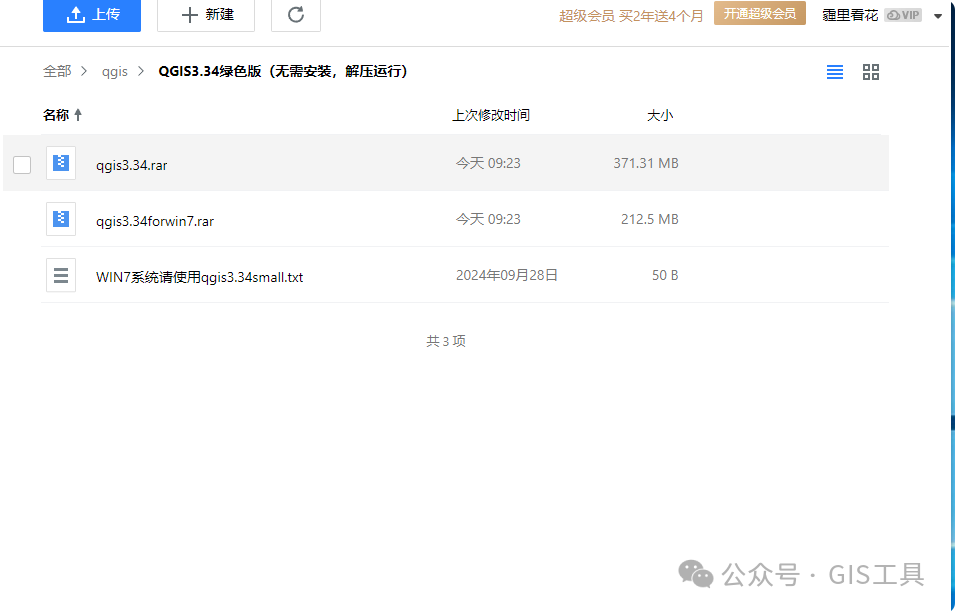Open file qgis3.34forwin7.rar
Screen dimensions: 955x613
[x=155, y=221]
